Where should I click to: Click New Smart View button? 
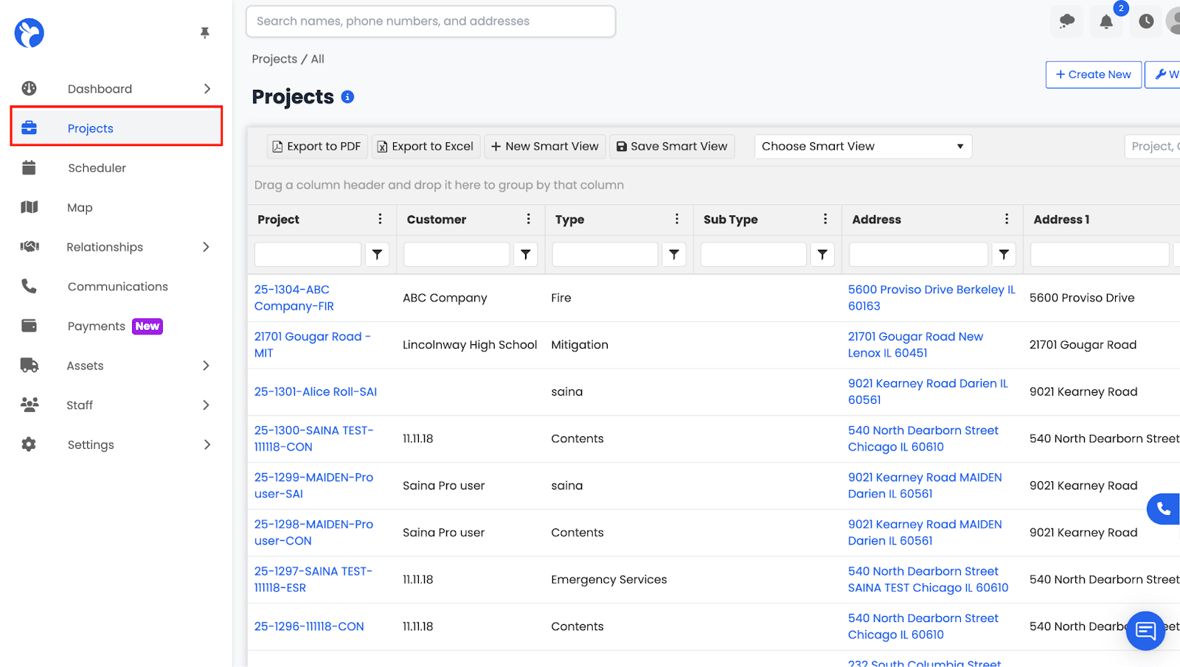(545, 146)
